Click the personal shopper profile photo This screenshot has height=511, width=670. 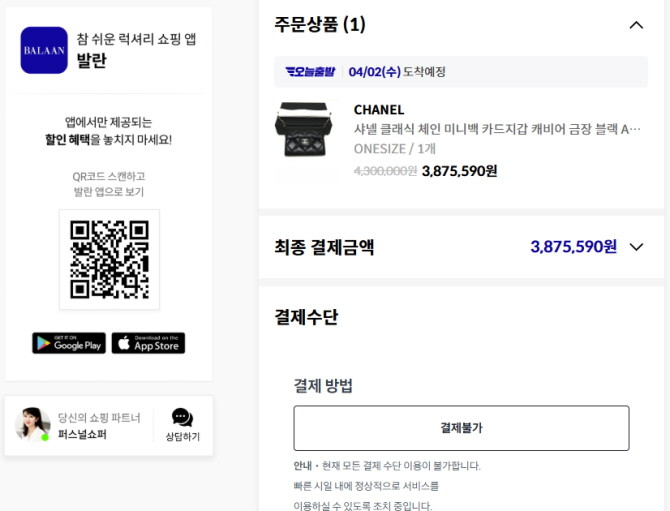coord(32,424)
